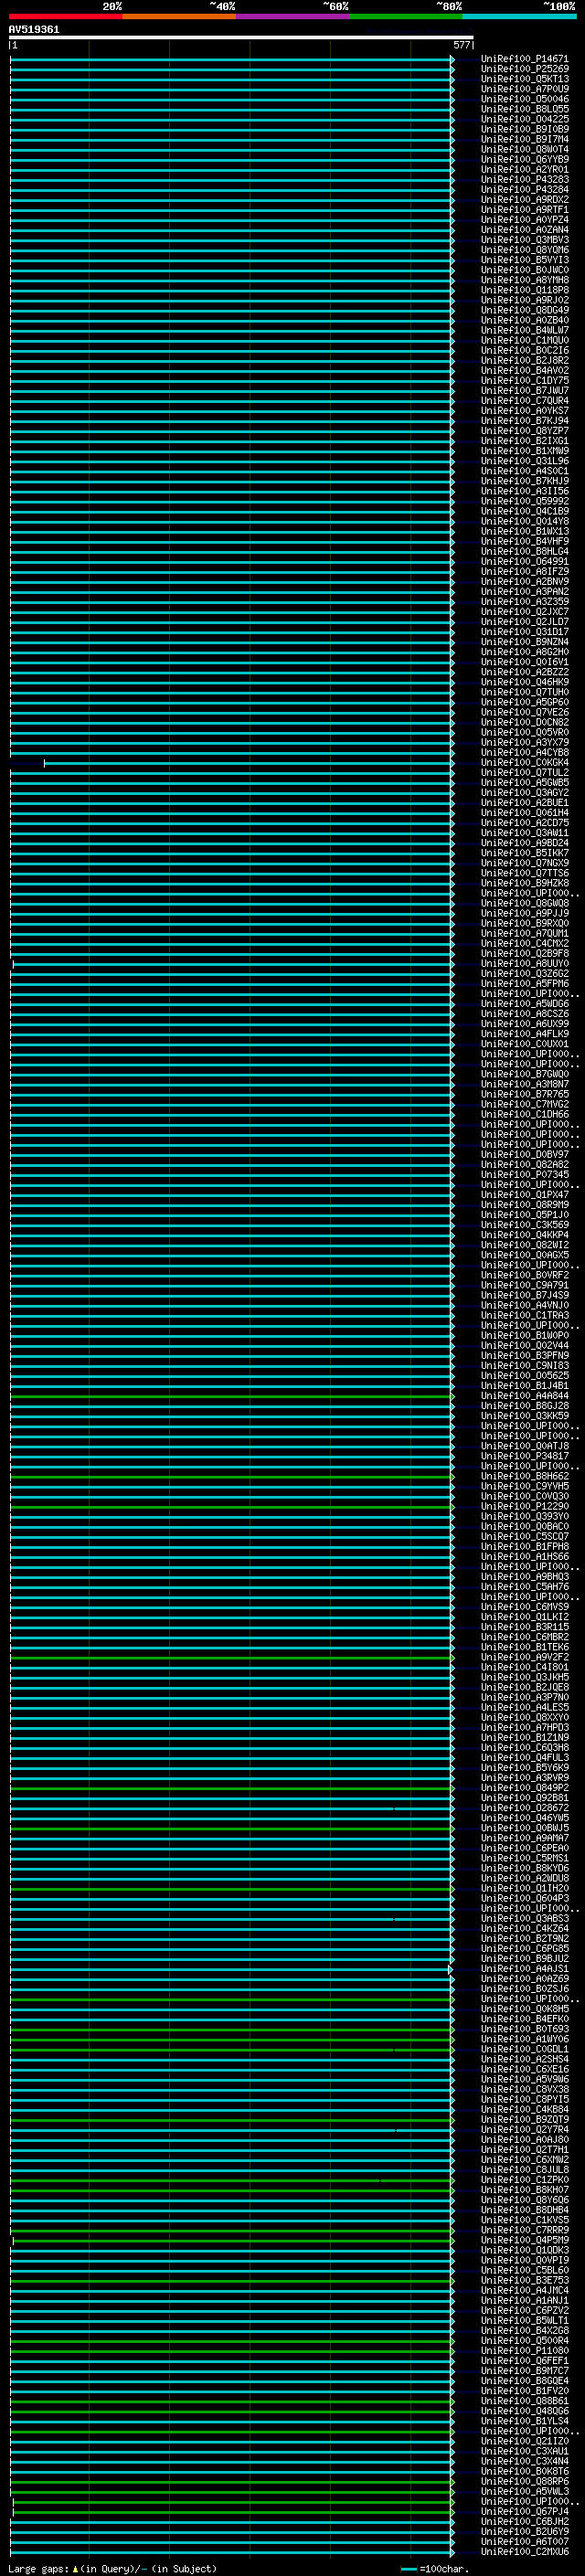Select last hit UniRef100_C2MXU6
Viewport: 585px width, 2576px height.
pyautogui.click(x=524, y=2551)
